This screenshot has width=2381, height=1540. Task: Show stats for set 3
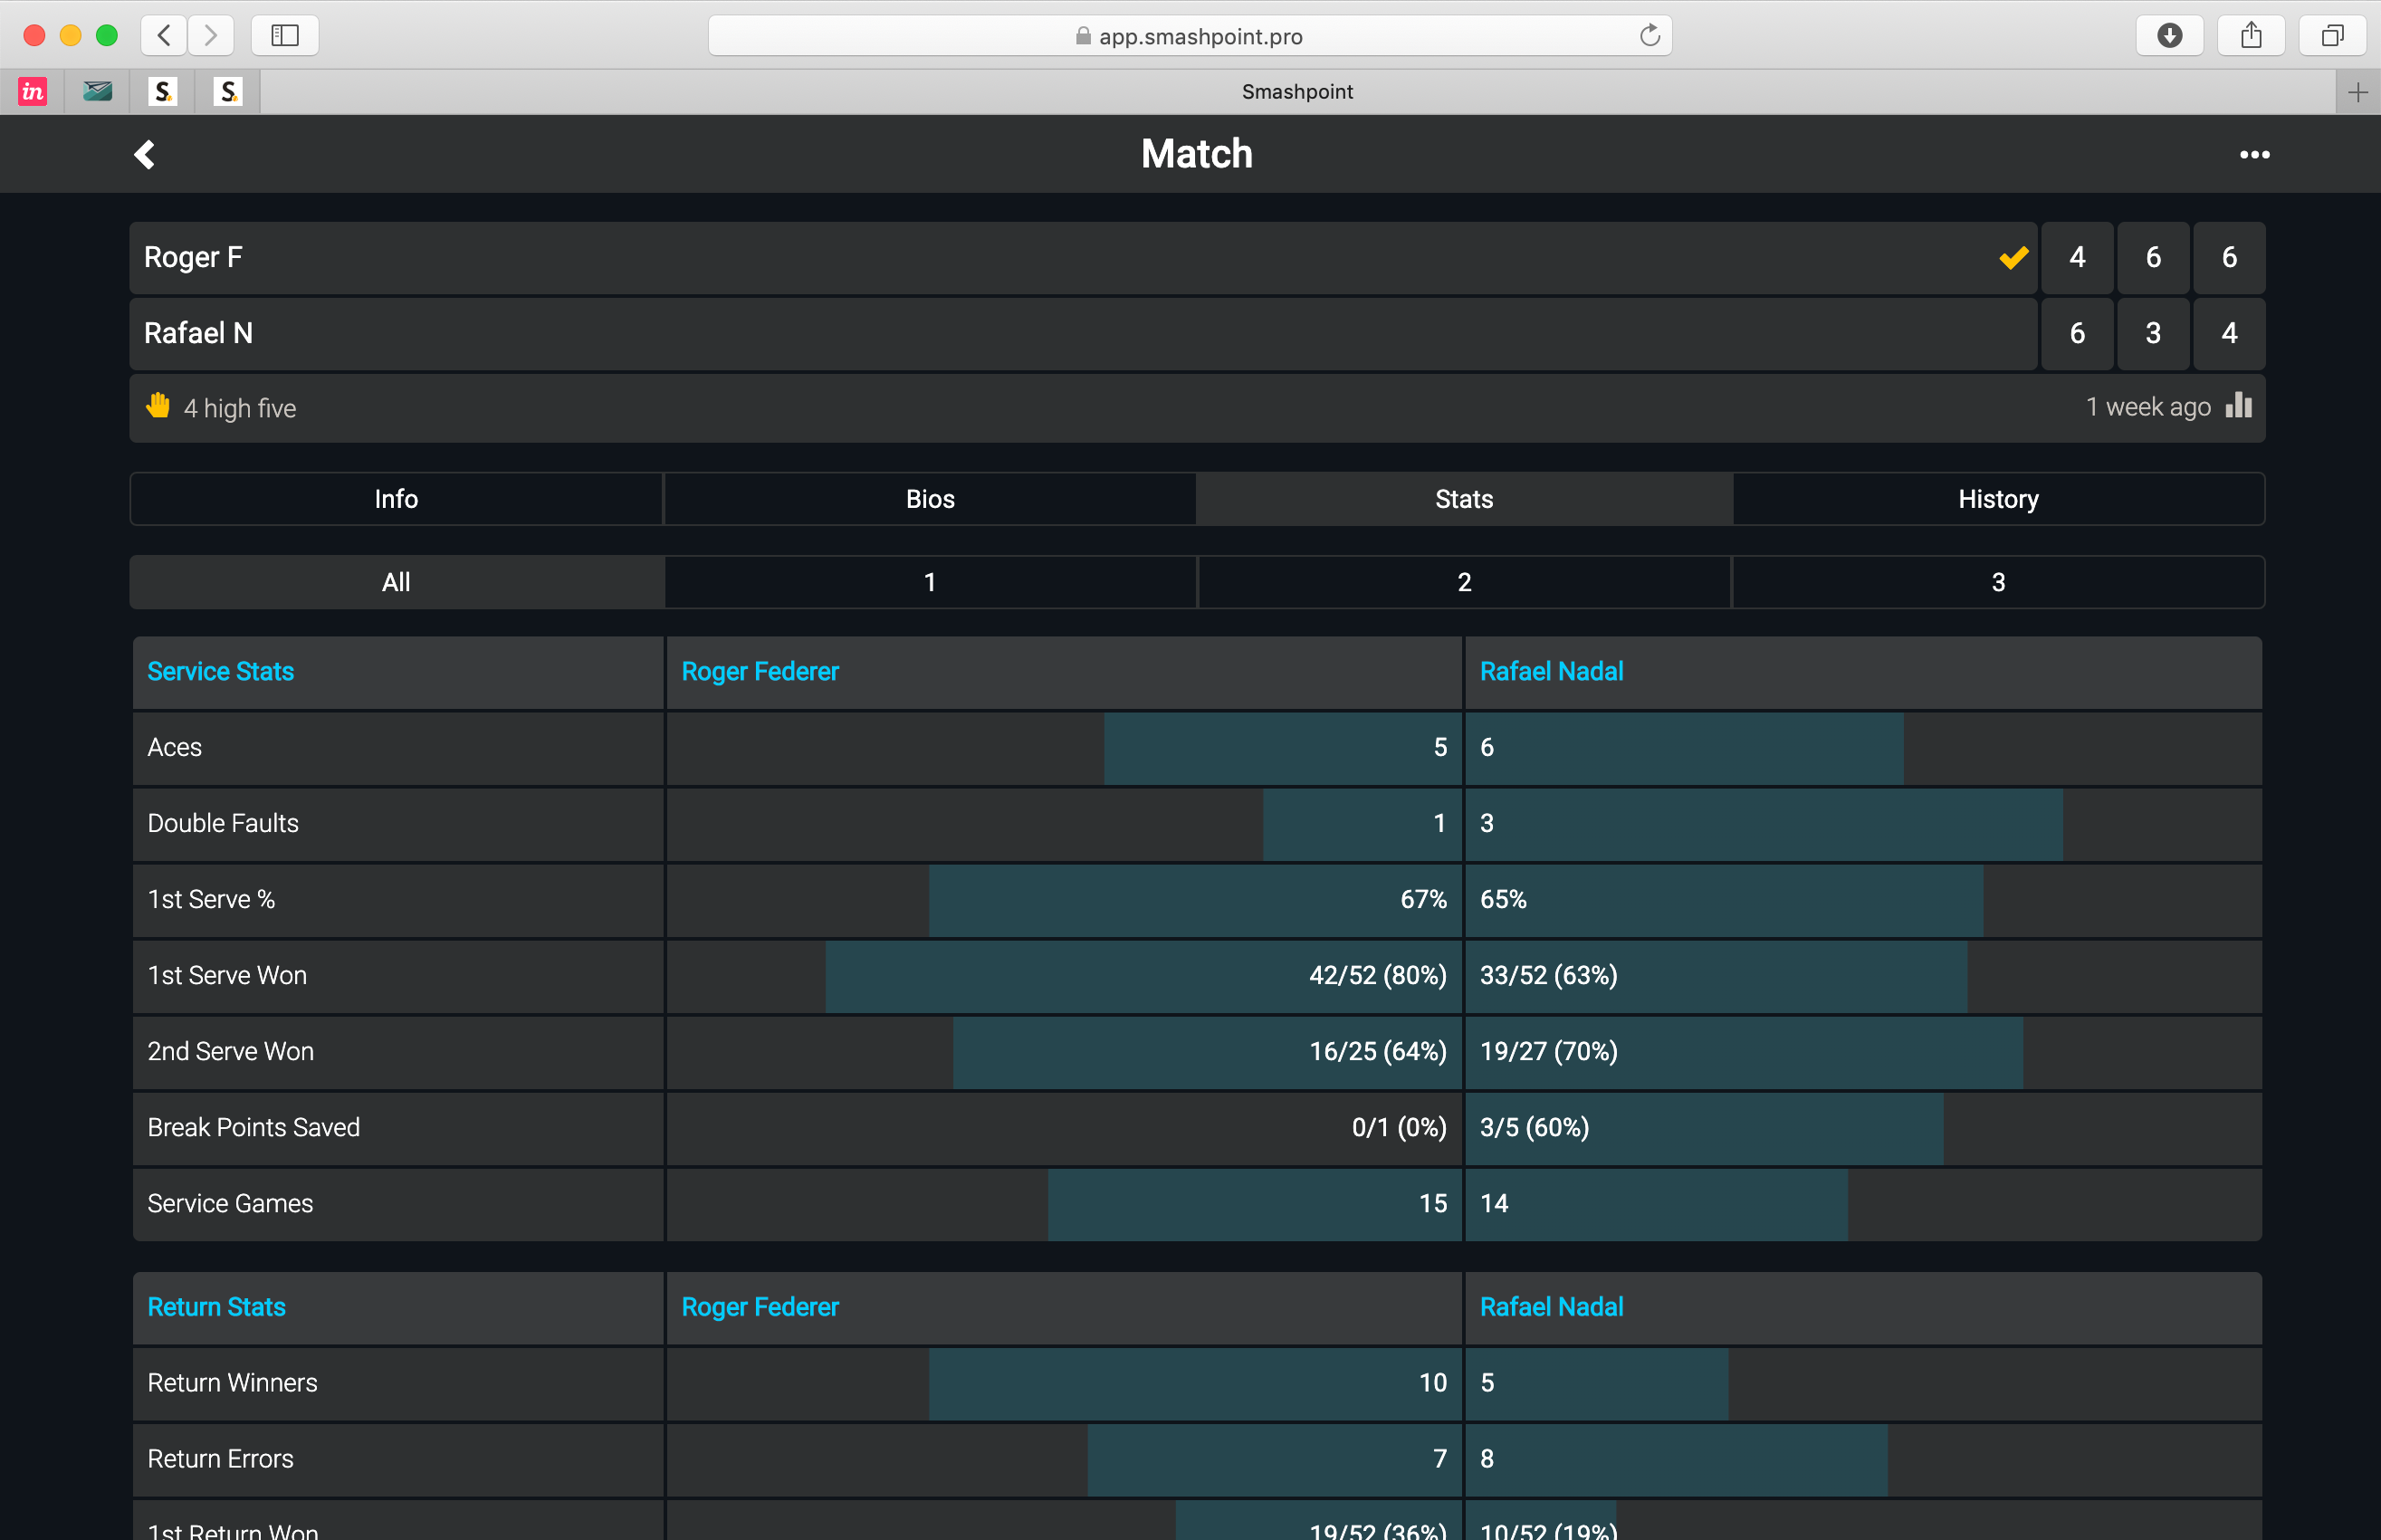pos(1998,582)
